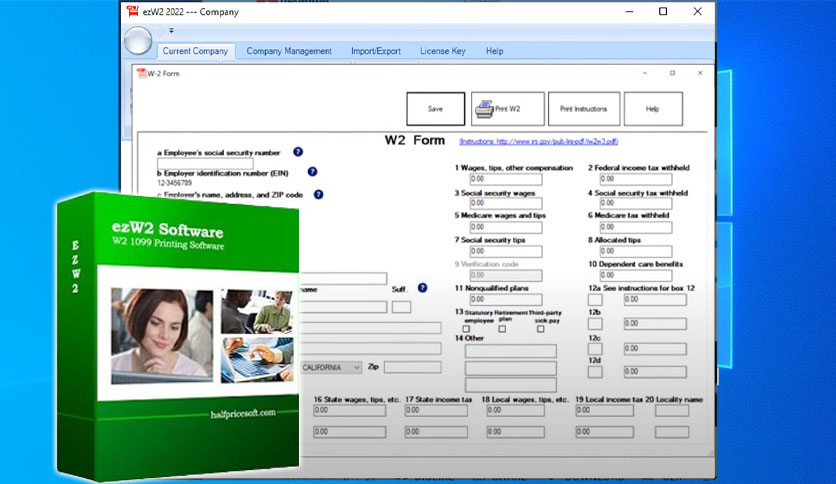Click first row Local income tax field
Viewport: 836px width, 484px height.
click(605, 410)
